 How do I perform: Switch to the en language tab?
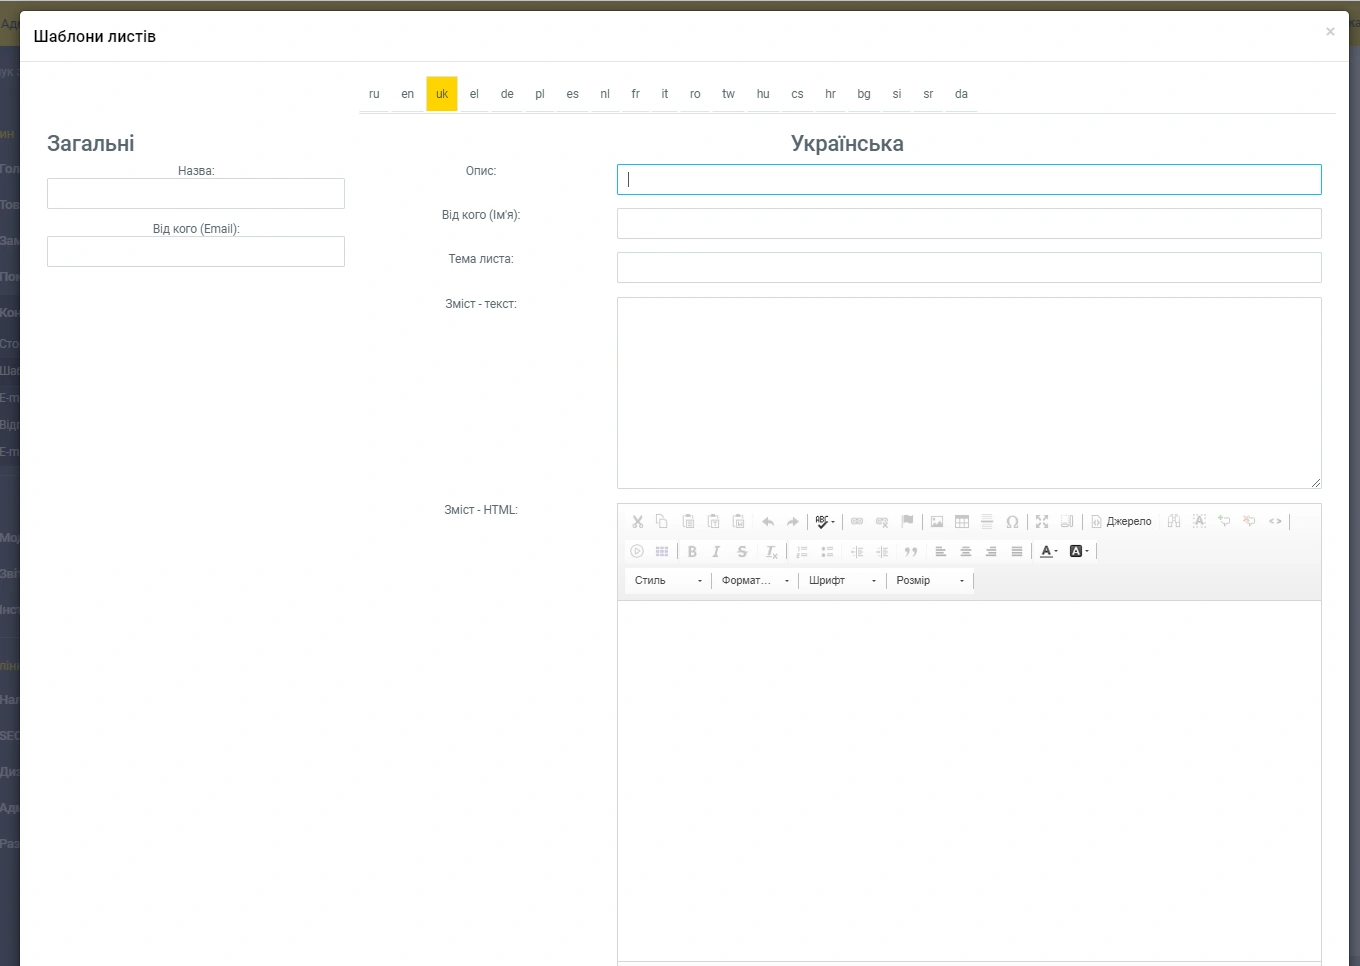click(x=407, y=94)
